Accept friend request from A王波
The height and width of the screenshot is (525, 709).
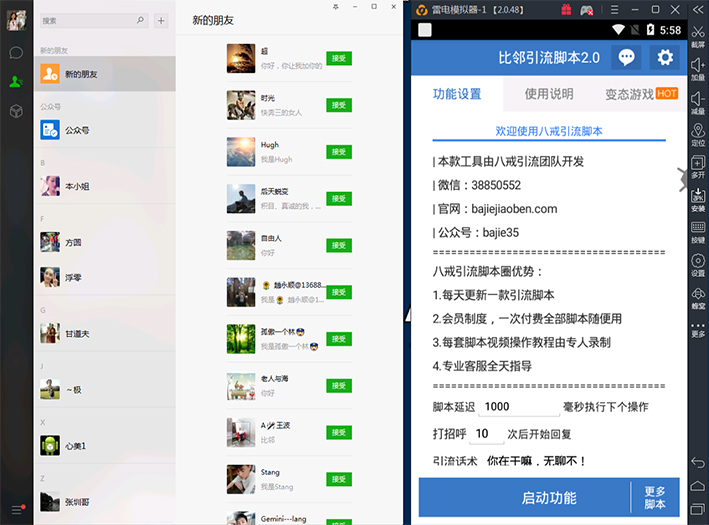pyautogui.click(x=339, y=433)
